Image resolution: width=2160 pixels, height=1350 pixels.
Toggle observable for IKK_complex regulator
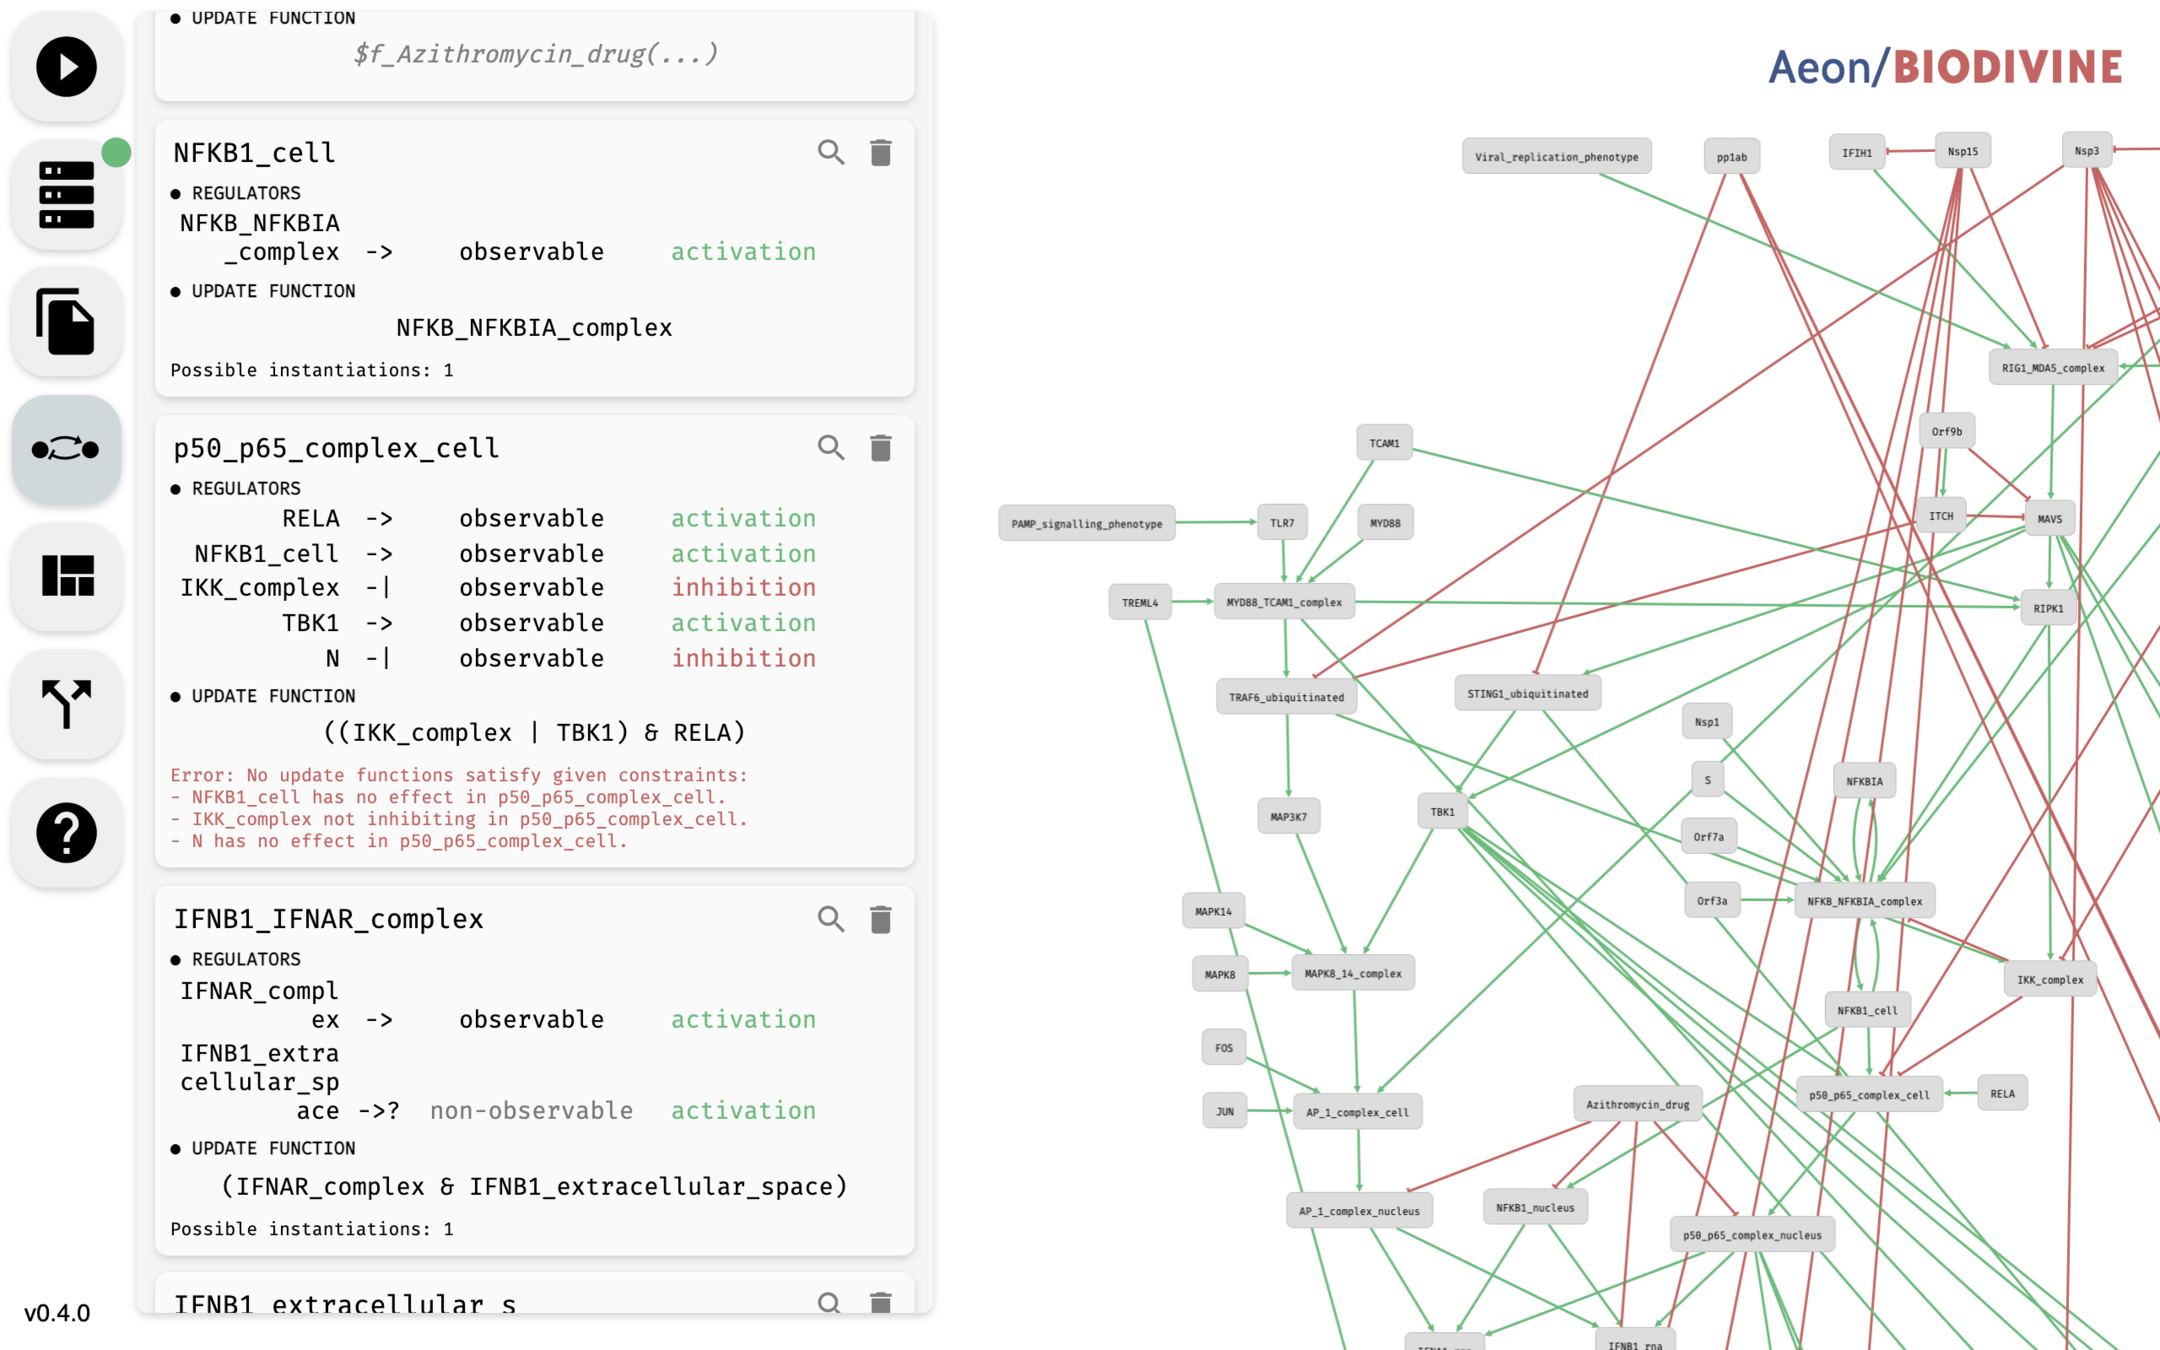click(531, 588)
